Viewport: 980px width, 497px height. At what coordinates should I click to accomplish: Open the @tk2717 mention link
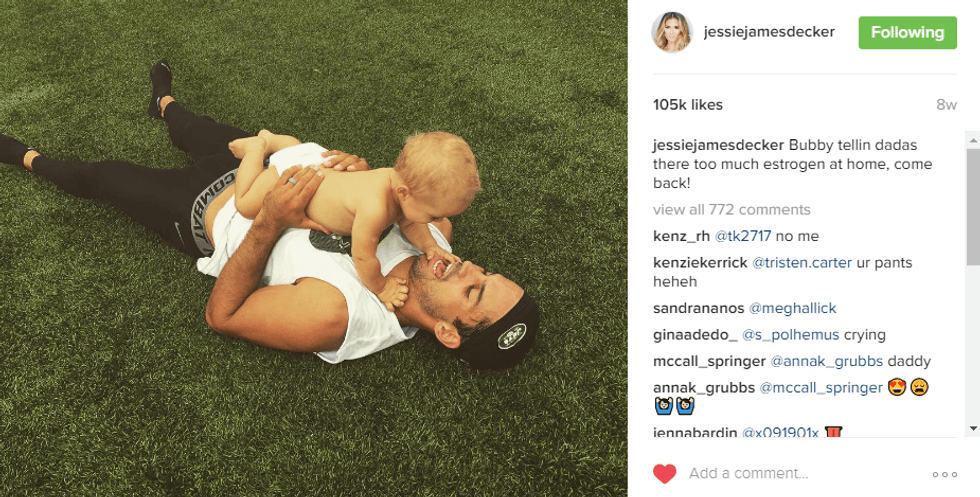(742, 236)
